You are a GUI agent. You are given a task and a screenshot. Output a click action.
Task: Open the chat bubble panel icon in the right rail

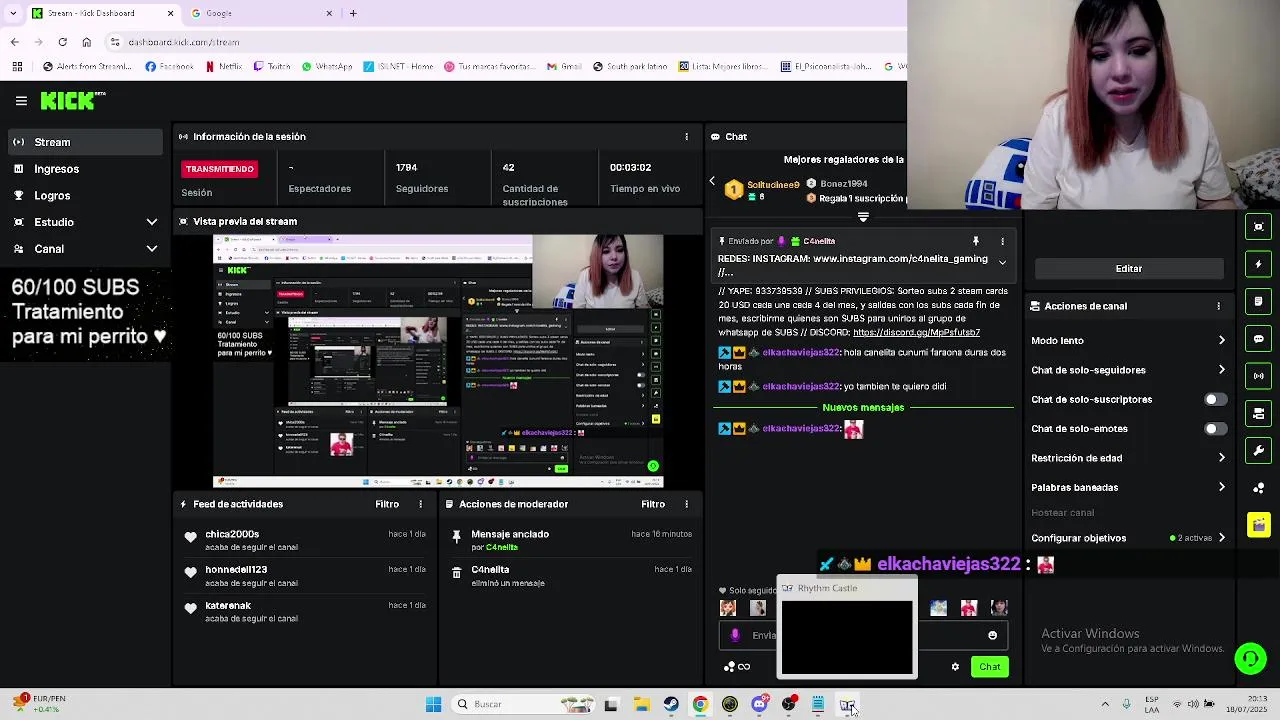1259,339
